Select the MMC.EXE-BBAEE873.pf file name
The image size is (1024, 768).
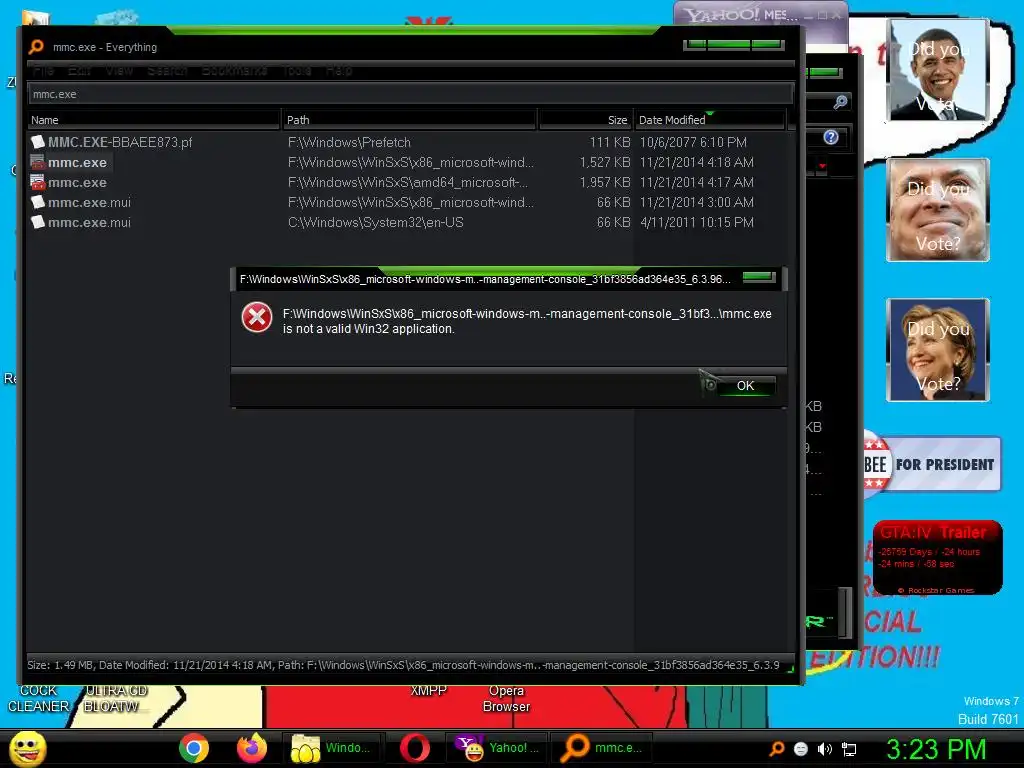point(120,142)
